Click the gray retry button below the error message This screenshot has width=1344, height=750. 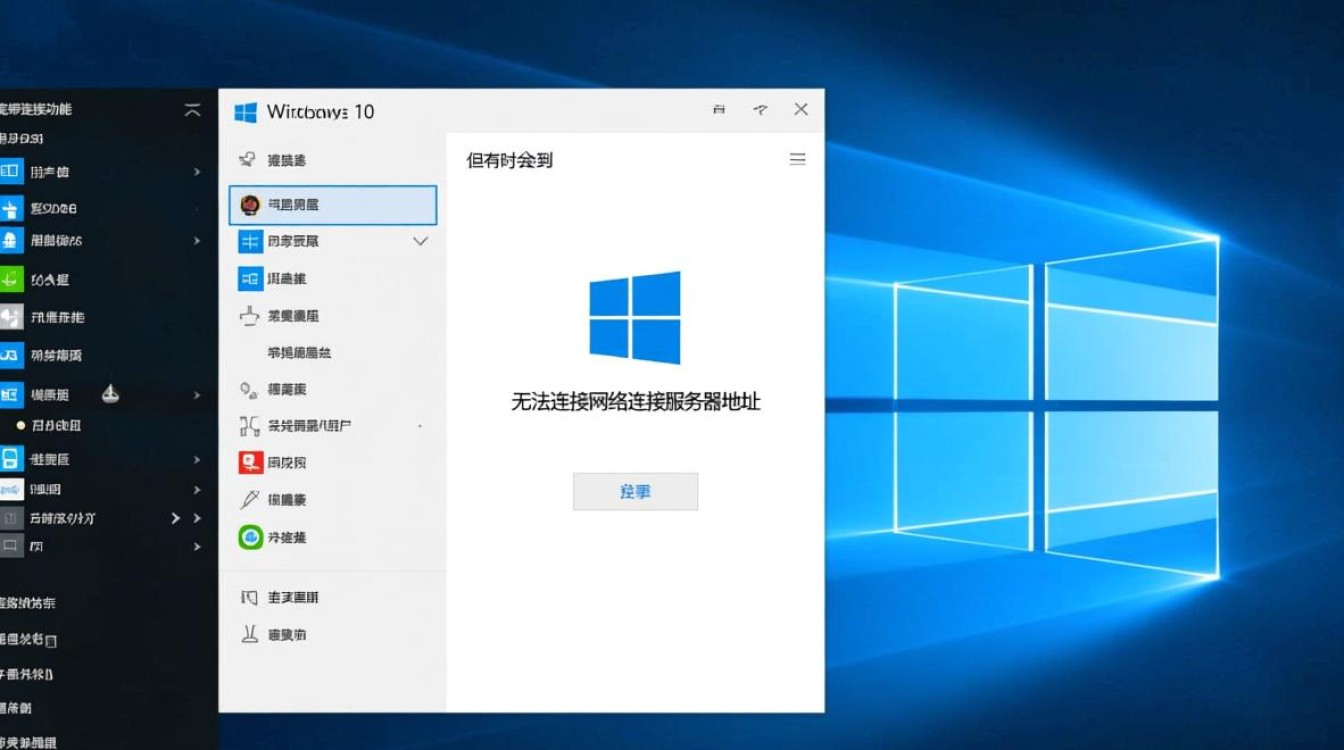click(x=635, y=491)
